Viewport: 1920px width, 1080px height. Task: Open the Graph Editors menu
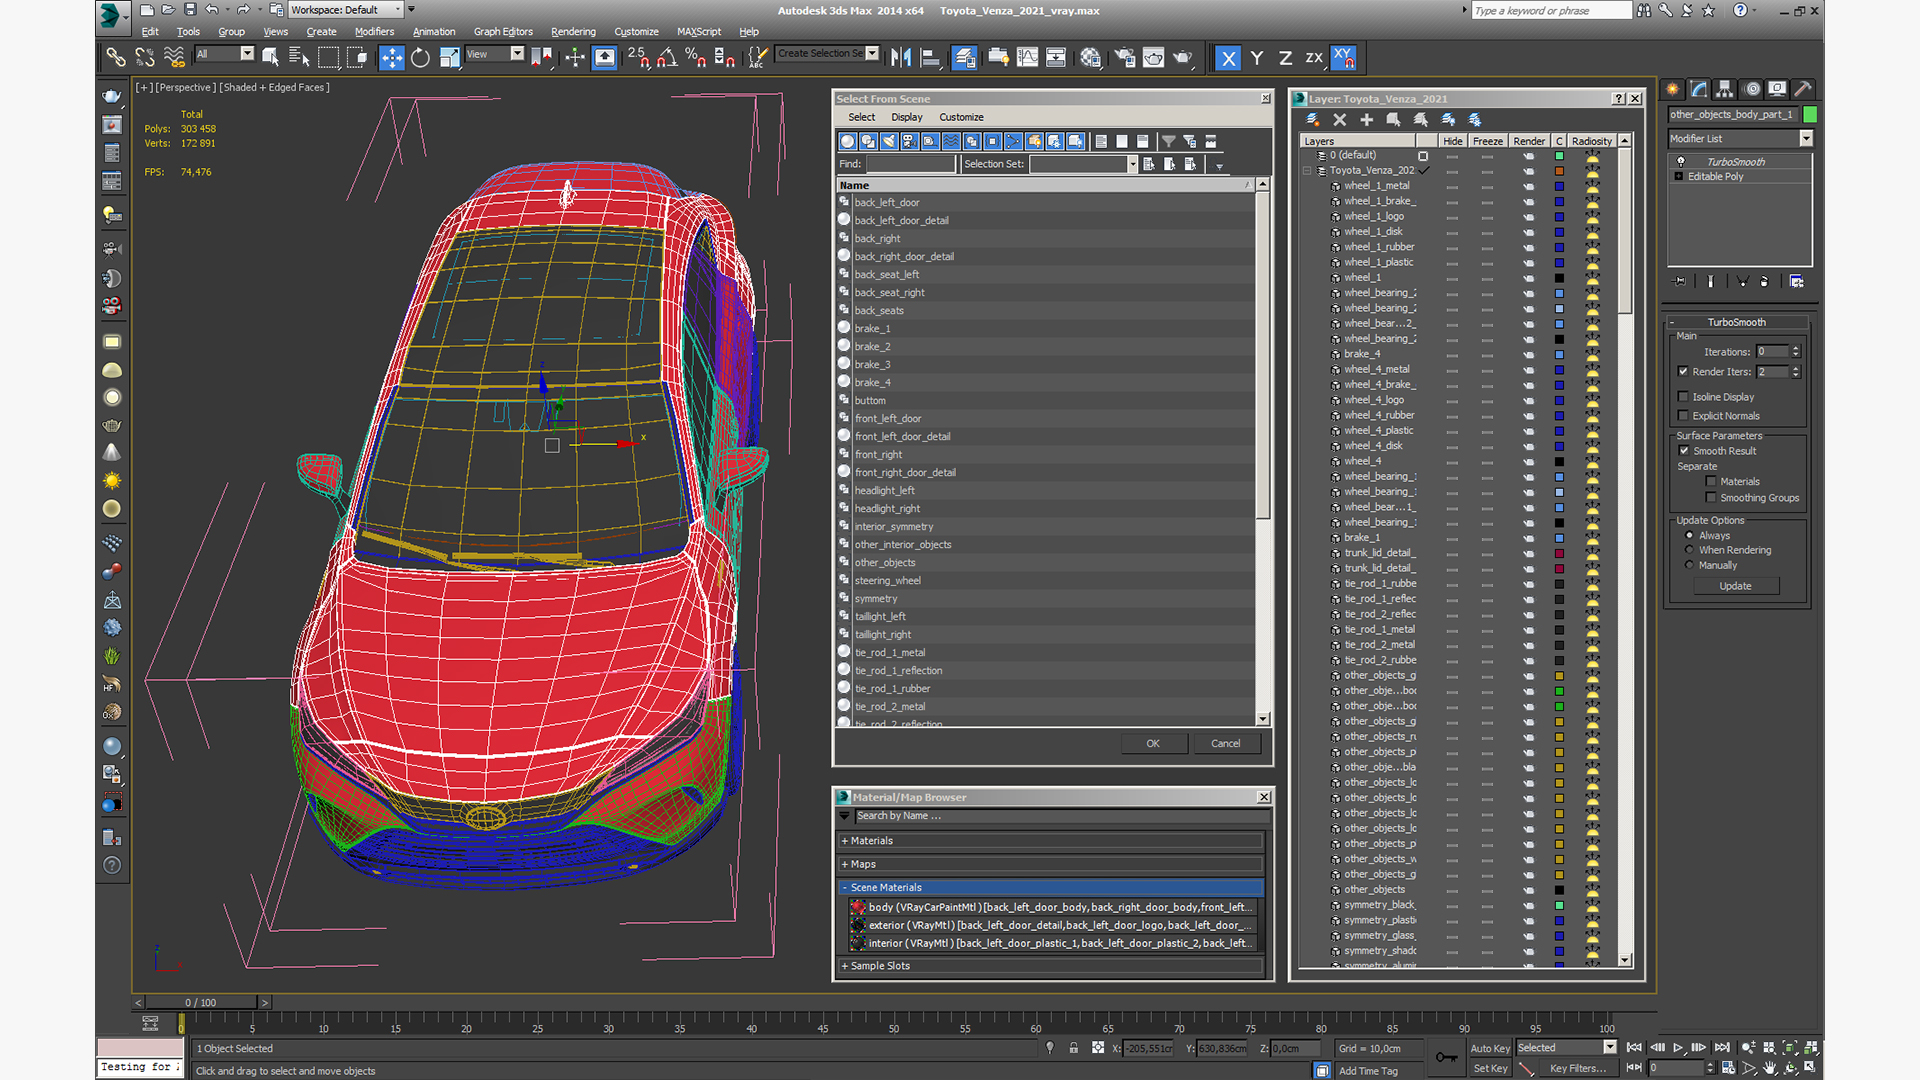pyautogui.click(x=503, y=32)
